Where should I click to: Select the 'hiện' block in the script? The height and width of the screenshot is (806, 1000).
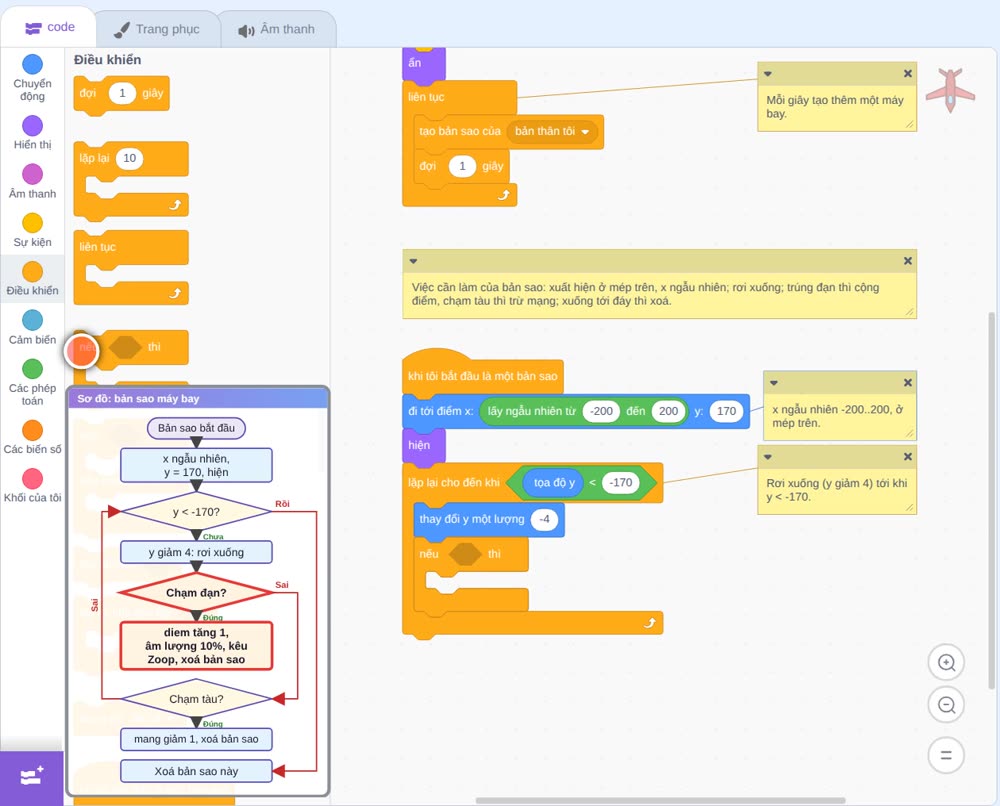pos(423,445)
